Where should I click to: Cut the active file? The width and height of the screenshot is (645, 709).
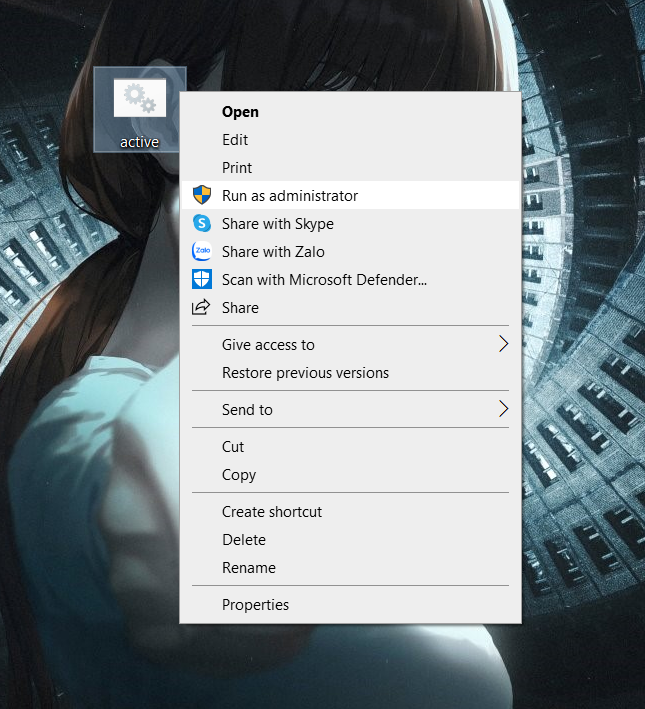pyautogui.click(x=351, y=447)
